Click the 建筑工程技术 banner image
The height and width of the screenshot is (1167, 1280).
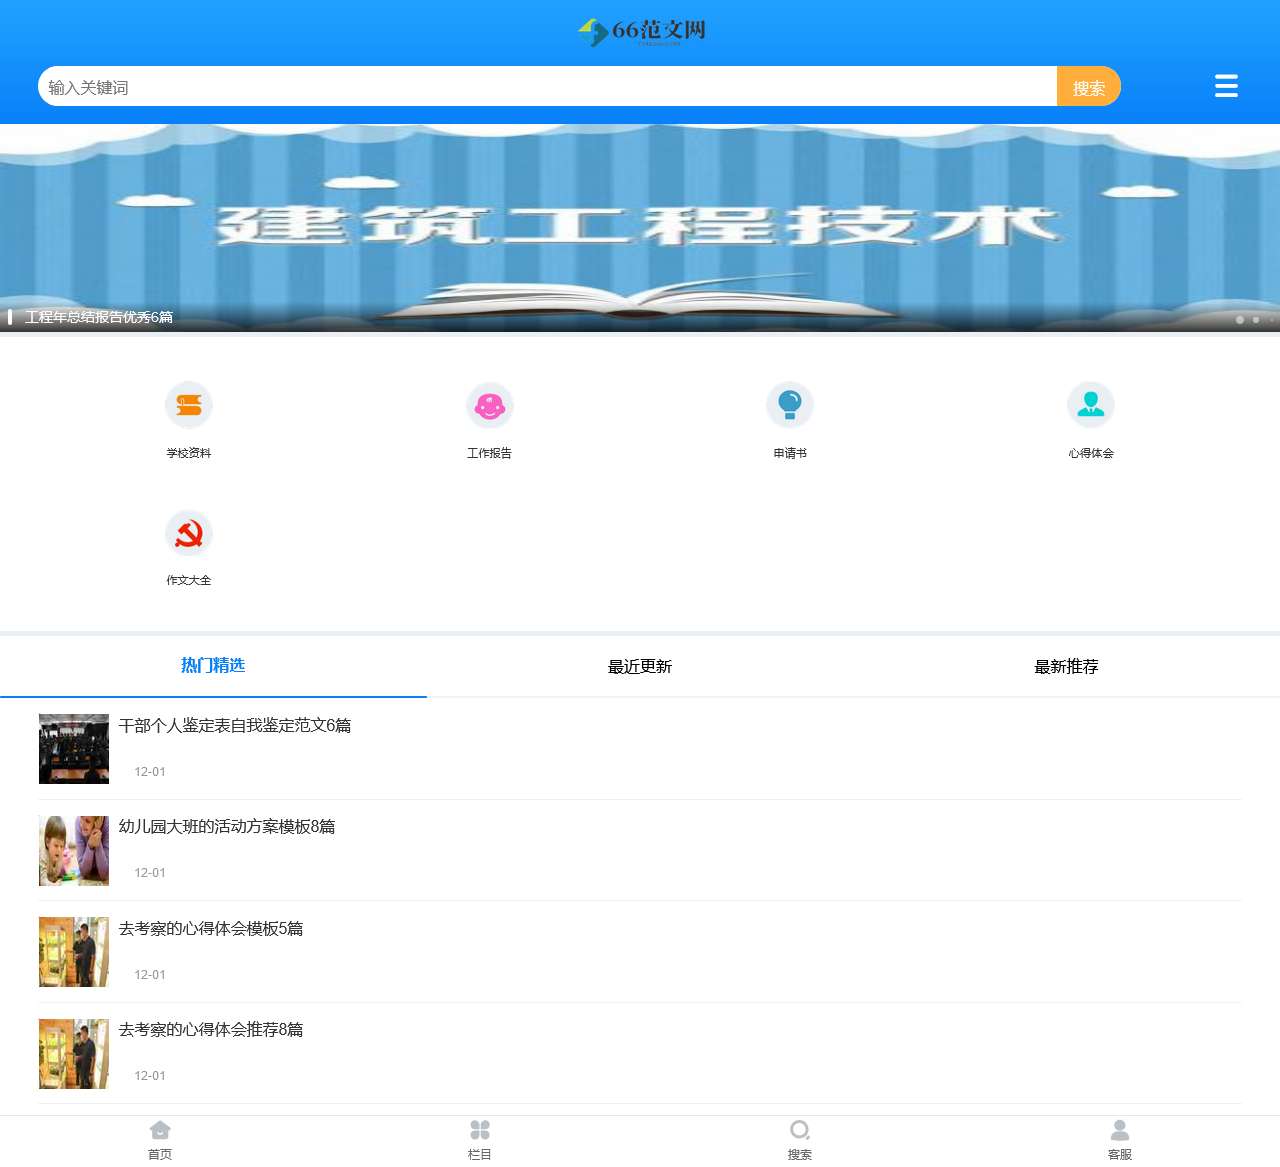(x=640, y=228)
